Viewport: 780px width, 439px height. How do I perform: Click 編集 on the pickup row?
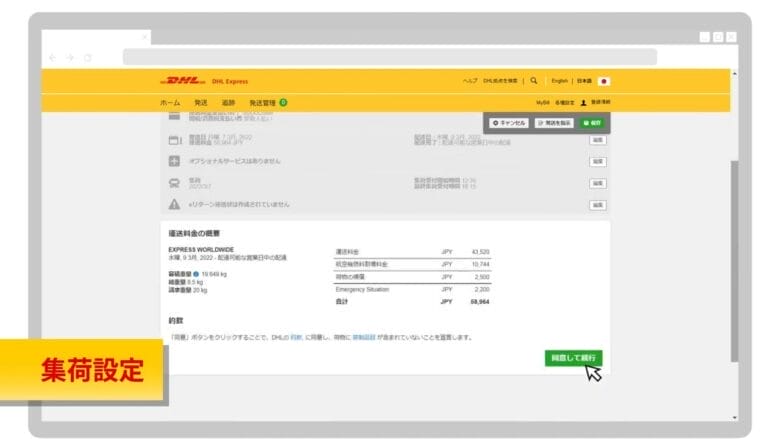[x=597, y=183]
